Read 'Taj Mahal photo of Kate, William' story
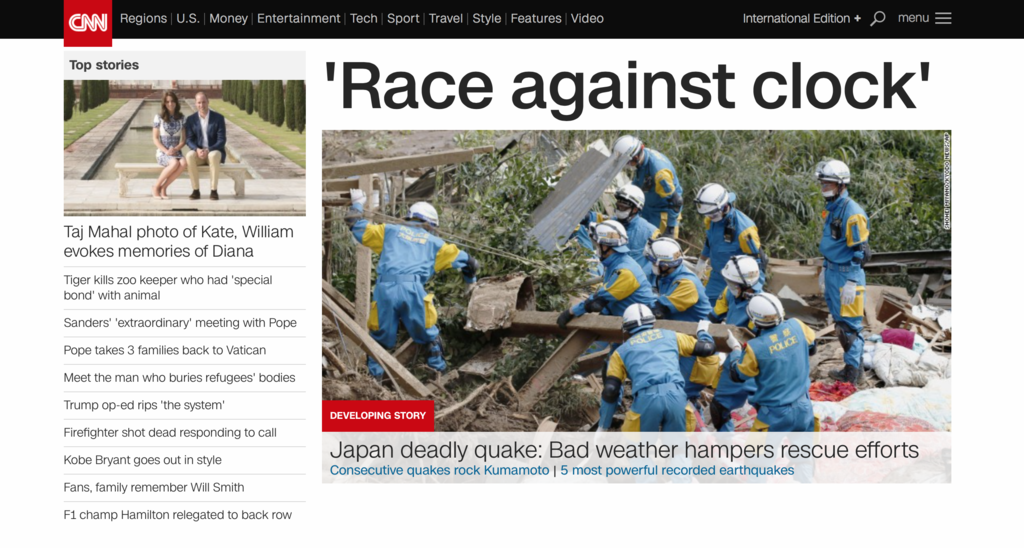1024x548 pixels. 178,242
